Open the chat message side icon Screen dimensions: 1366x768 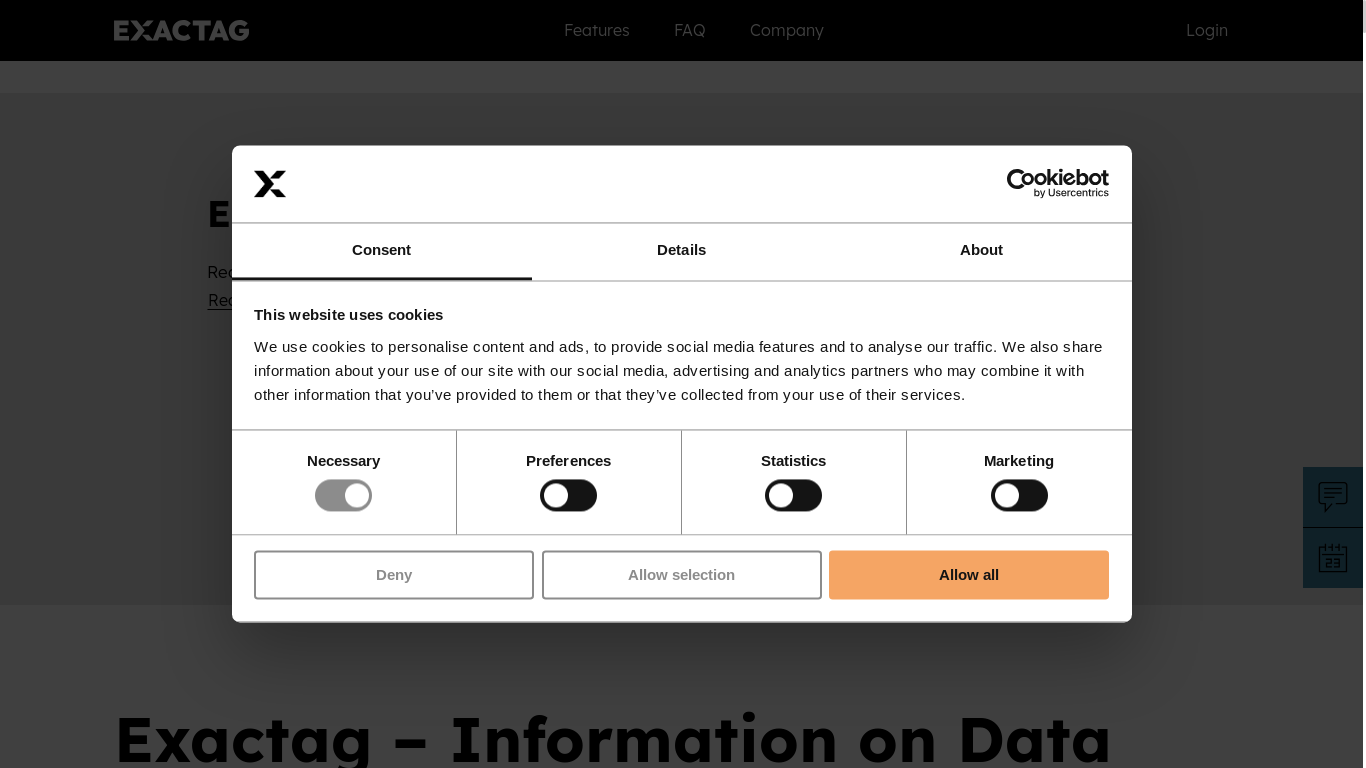[1333, 497]
